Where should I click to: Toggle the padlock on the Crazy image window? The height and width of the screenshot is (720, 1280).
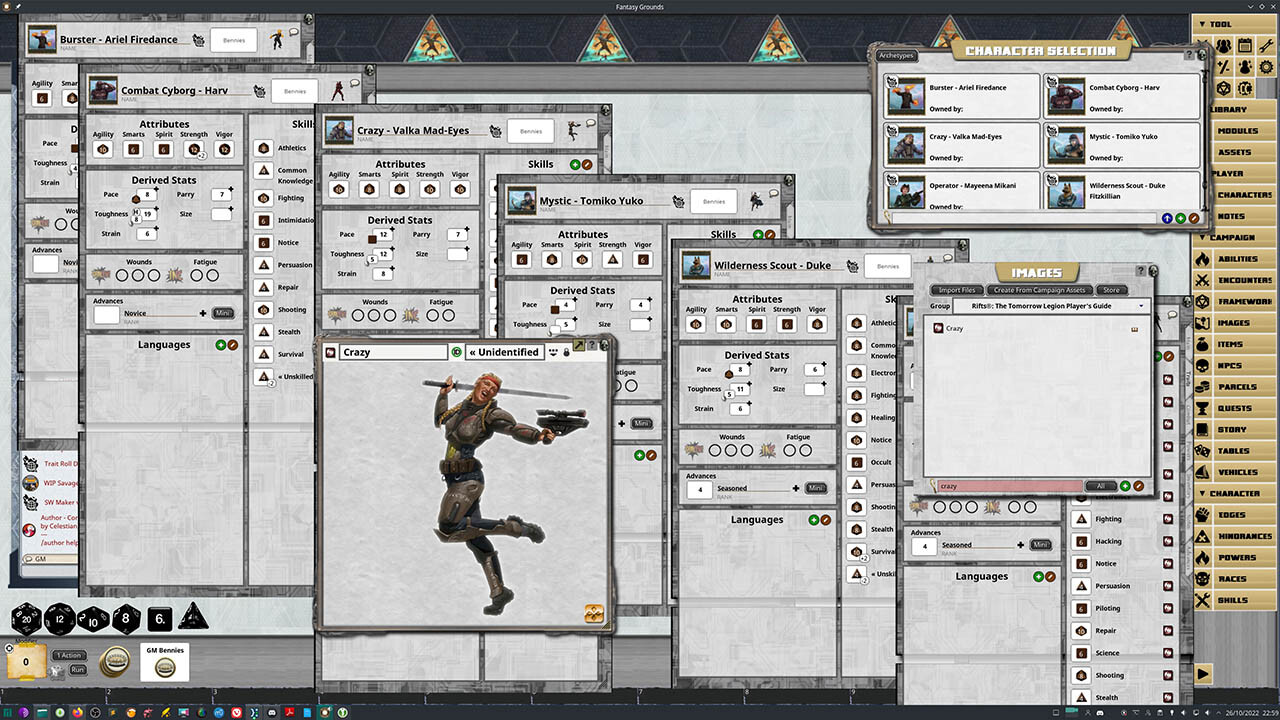pos(566,352)
